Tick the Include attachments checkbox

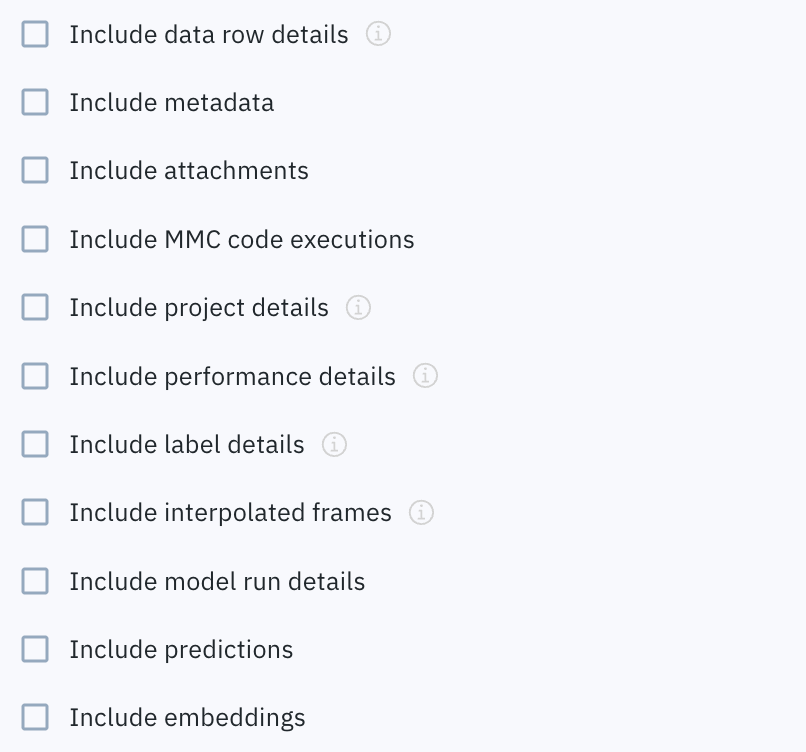tap(35, 171)
